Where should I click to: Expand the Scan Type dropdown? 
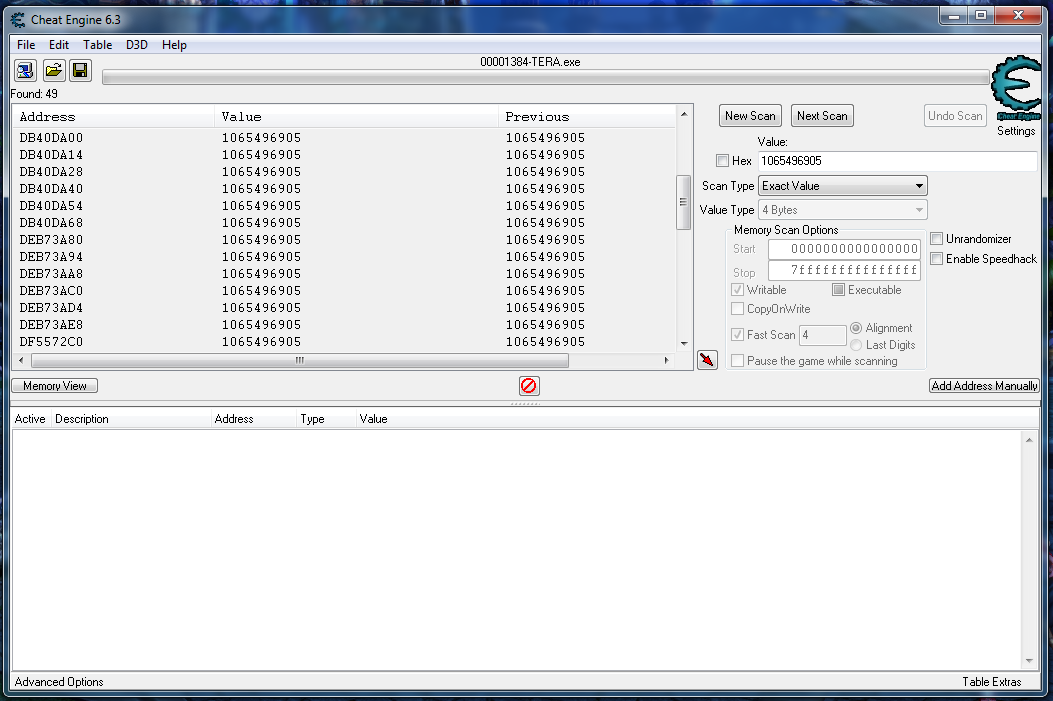click(842, 186)
